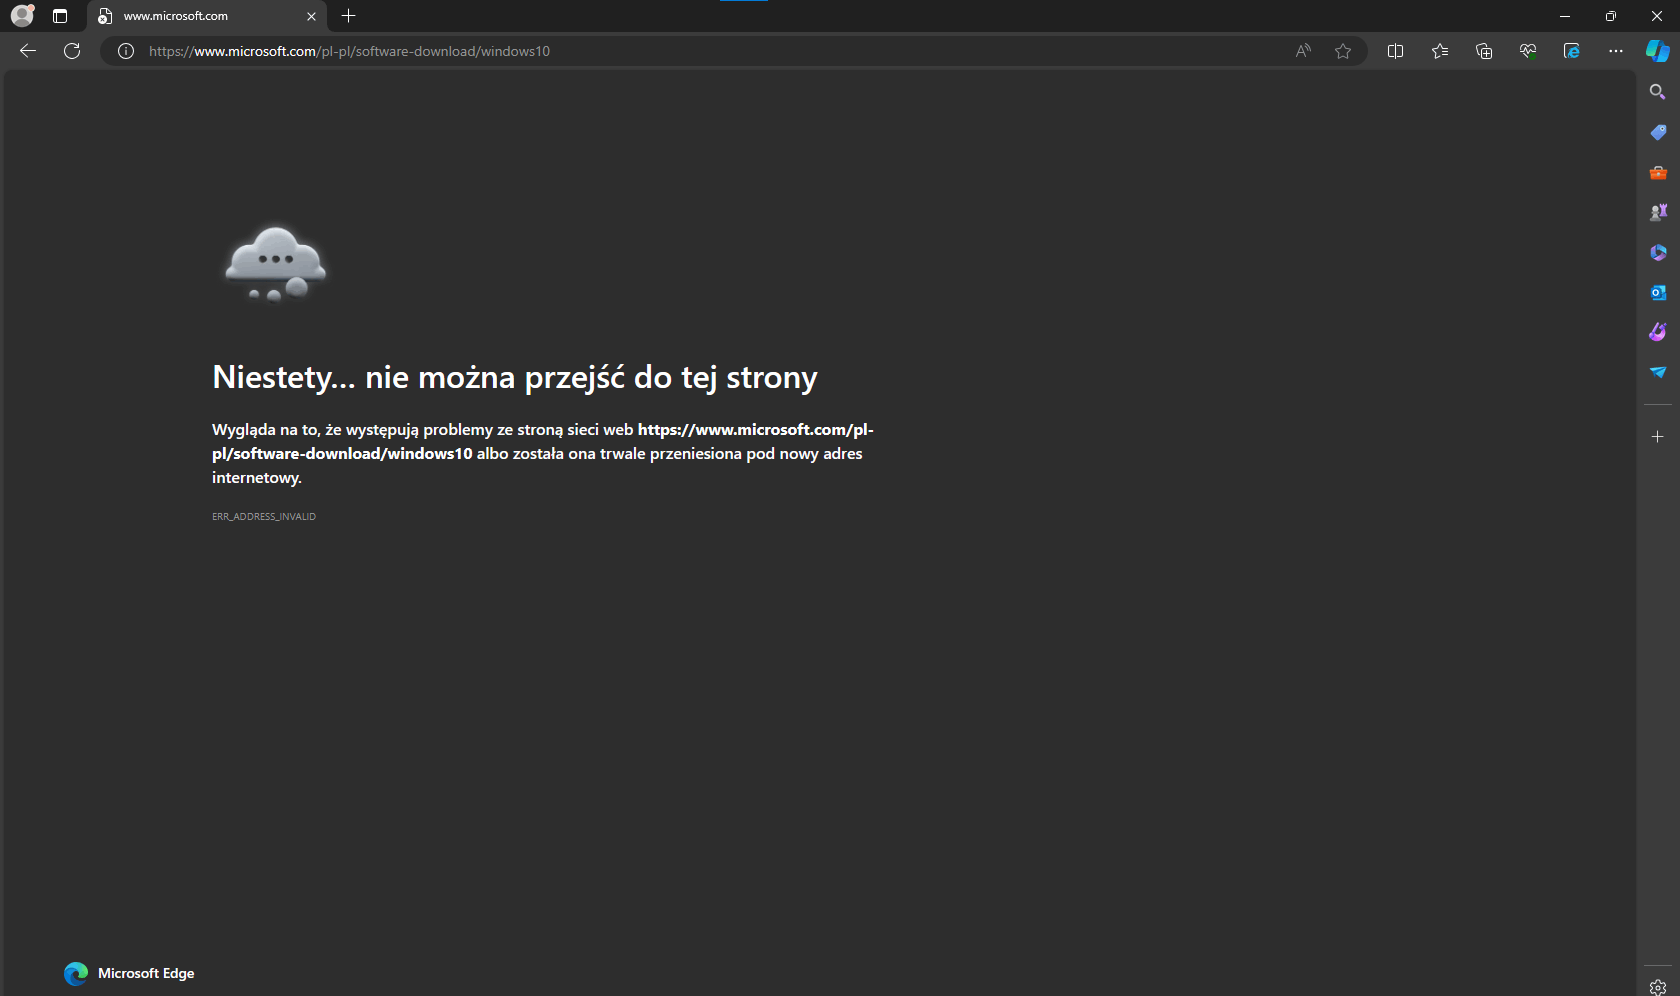Open the tab actions menu icon
The width and height of the screenshot is (1680, 996).
(x=60, y=16)
